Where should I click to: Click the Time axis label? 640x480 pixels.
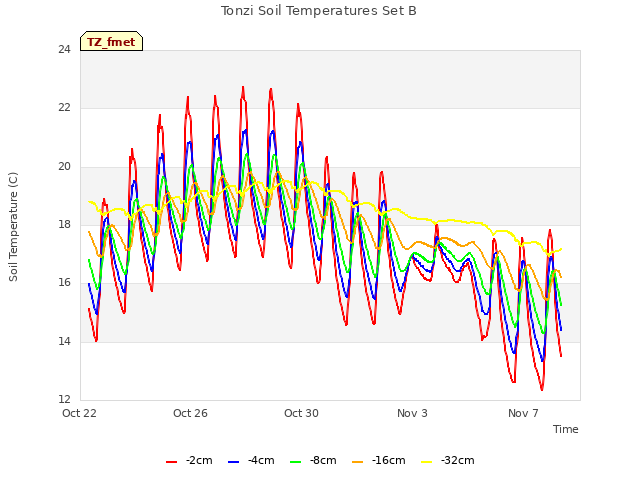click(x=566, y=429)
